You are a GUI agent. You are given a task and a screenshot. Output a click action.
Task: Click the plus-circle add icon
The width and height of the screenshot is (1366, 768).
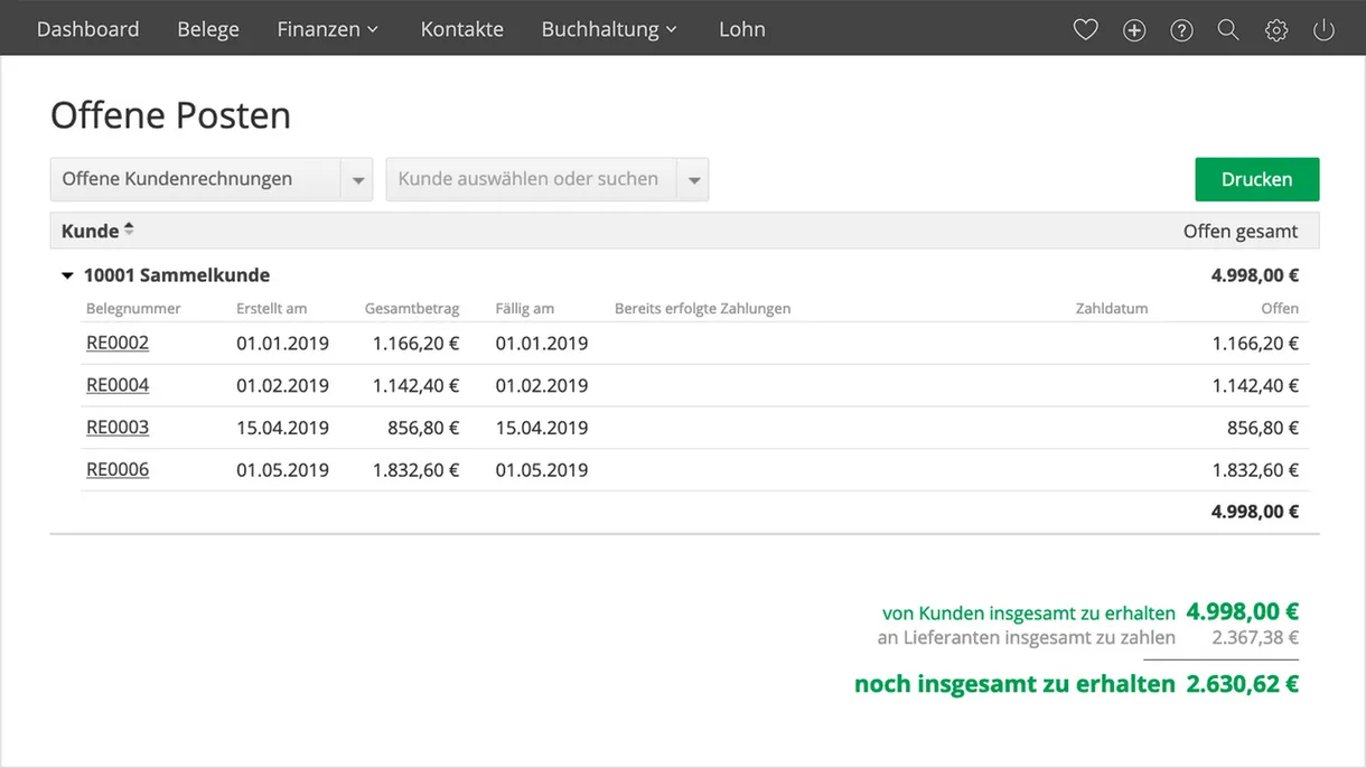pos(1134,30)
